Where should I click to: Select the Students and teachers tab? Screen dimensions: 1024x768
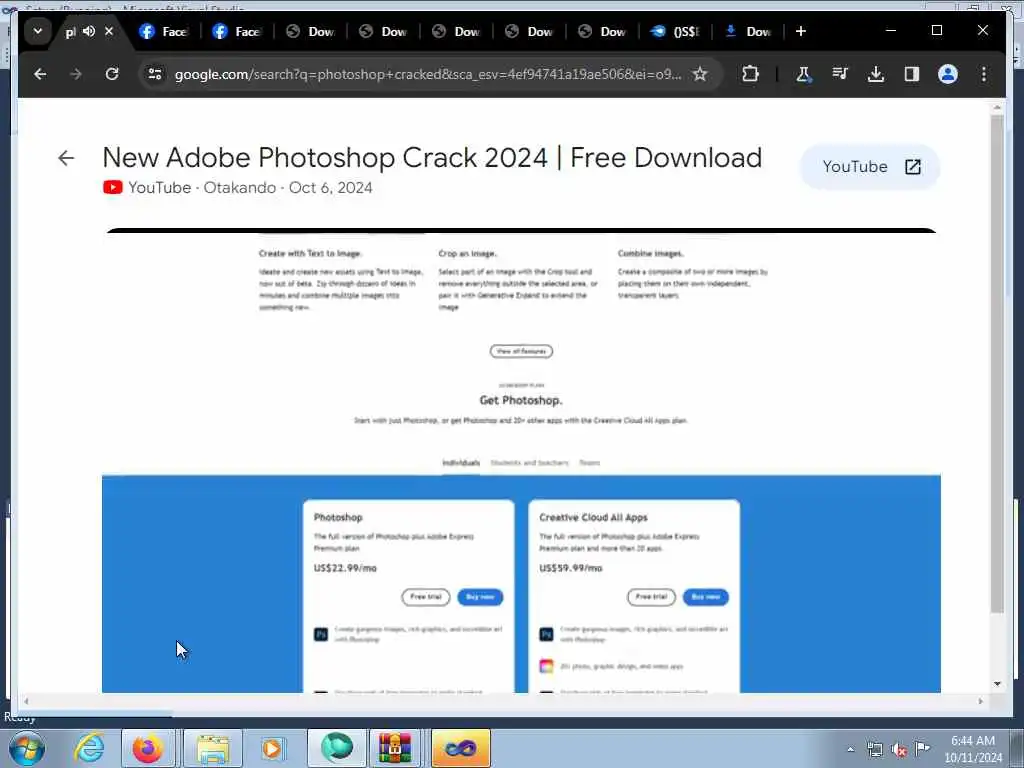coord(530,463)
